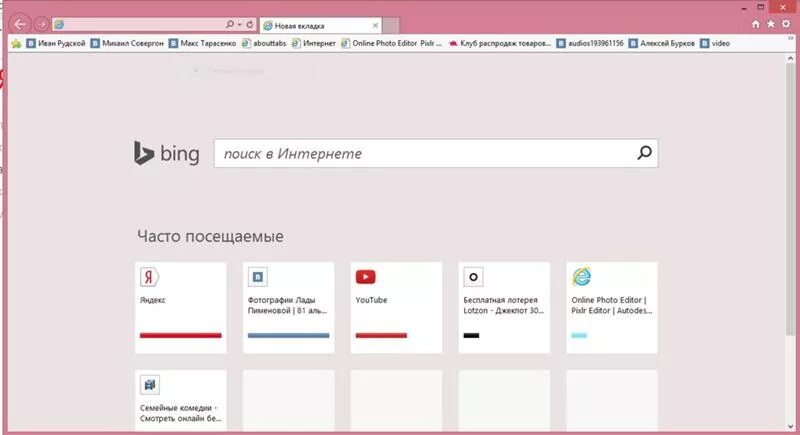Click the Фотографии tile blue frequency bar
This screenshot has height=435, width=800.
288,336
